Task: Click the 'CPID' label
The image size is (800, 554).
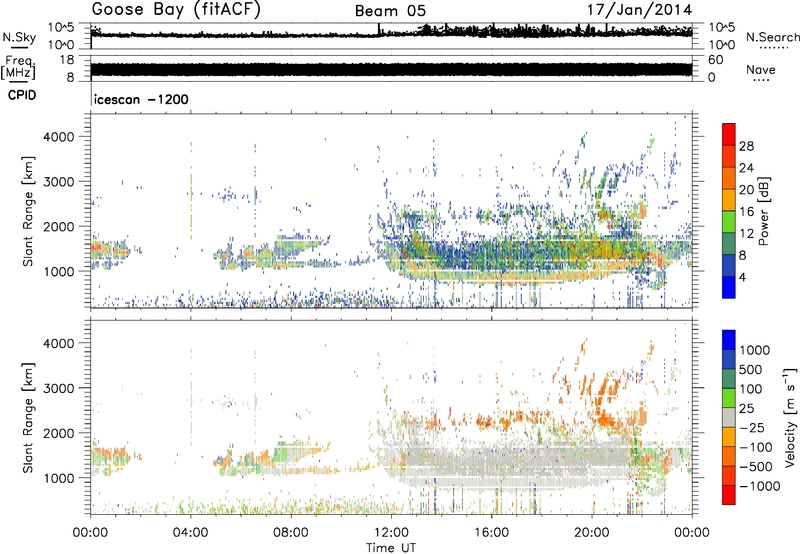Action: [22, 95]
